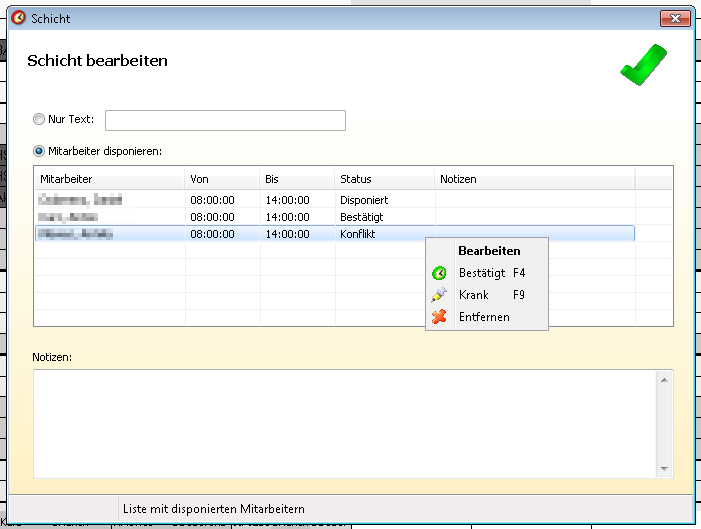Screen dimensions: 701x529
Task: Select the row with status Disponiert
Action: [x=335, y=200]
